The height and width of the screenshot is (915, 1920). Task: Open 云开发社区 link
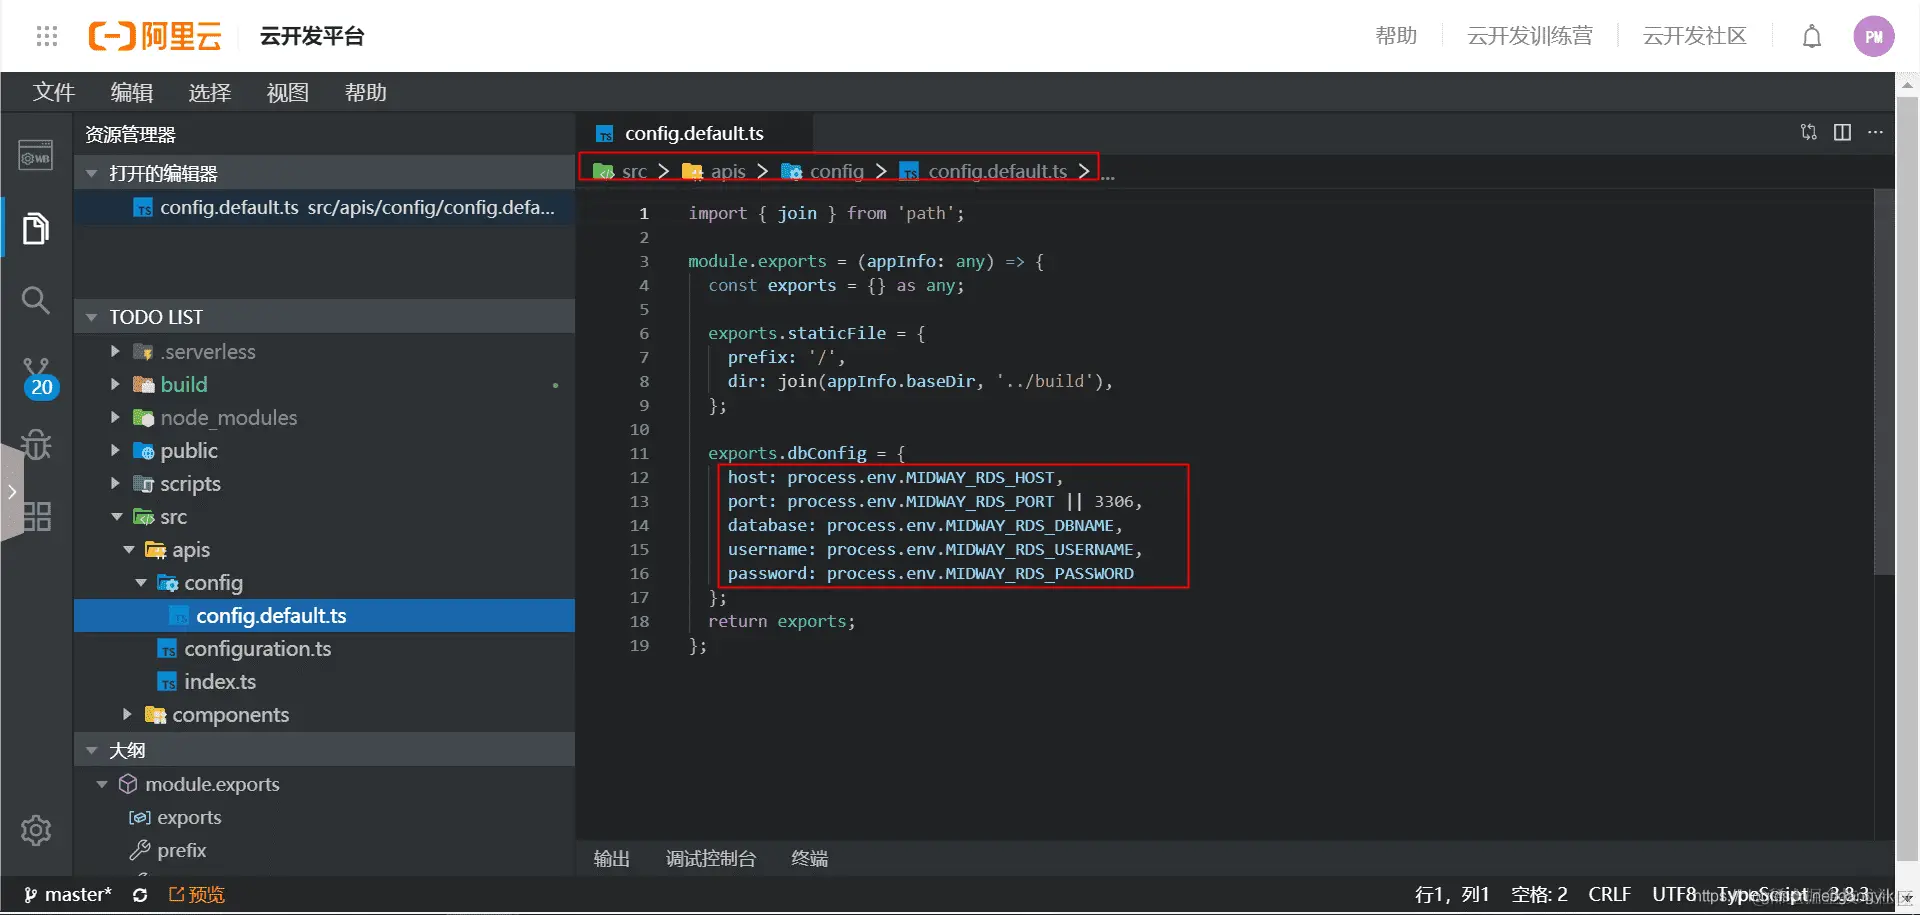coord(1695,36)
